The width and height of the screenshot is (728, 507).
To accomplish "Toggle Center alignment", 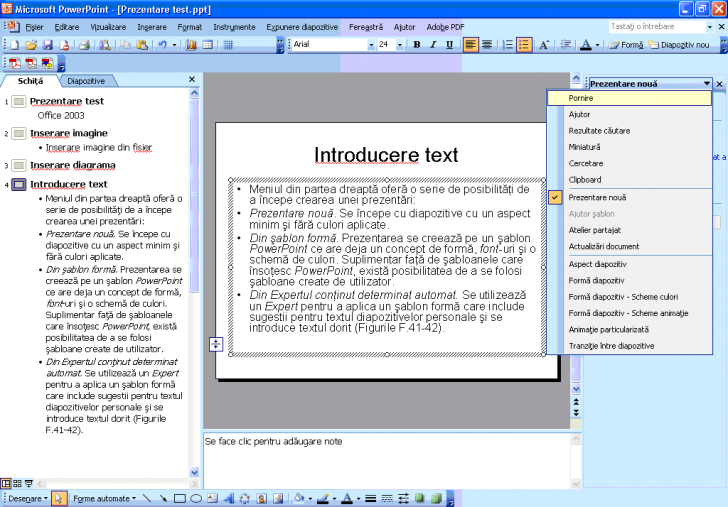I will pyautogui.click(x=487, y=45).
